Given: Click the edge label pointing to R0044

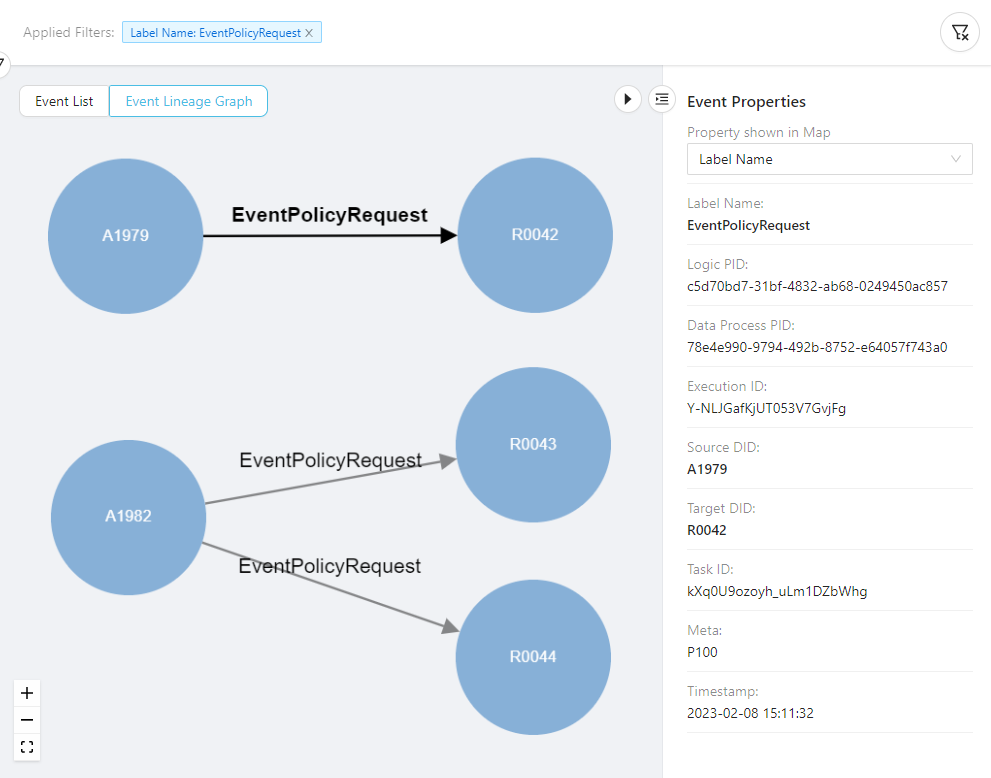Looking at the screenshot, I should pyautogui.click(x=329, y=566).
